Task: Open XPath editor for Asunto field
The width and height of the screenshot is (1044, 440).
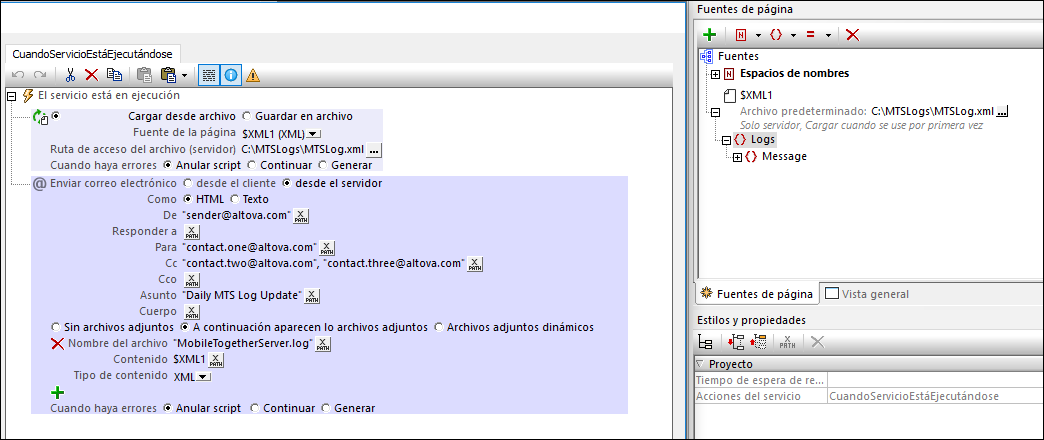Action: pyautogui.click(x=313, y=295)
